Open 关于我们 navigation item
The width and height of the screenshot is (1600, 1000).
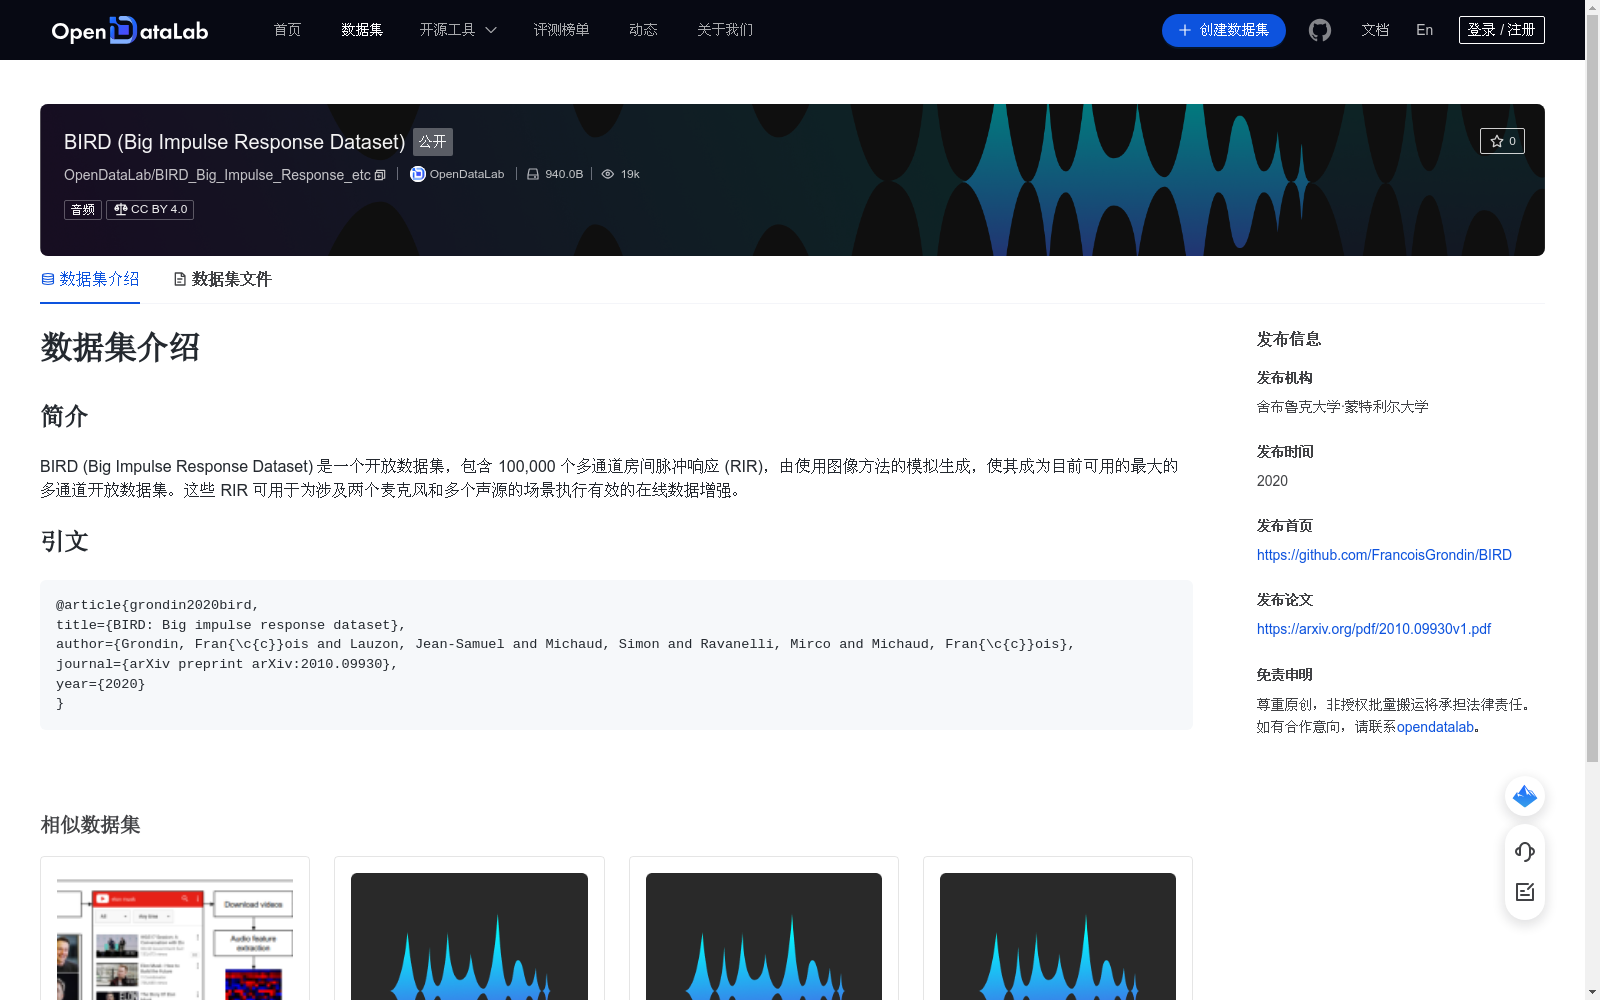(x=725, y=30)
